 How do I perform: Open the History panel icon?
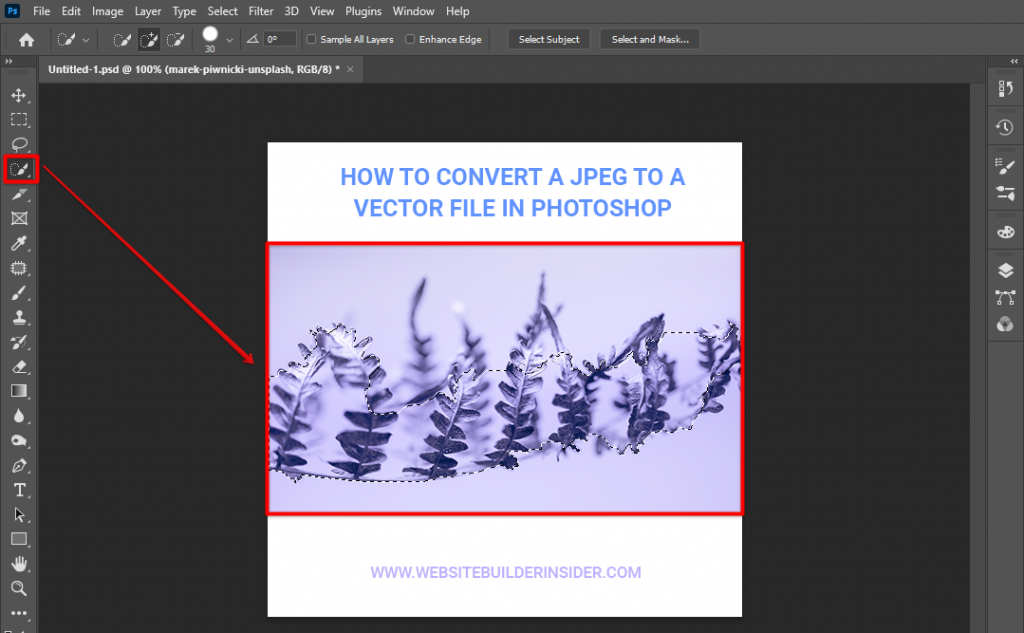1005,127
